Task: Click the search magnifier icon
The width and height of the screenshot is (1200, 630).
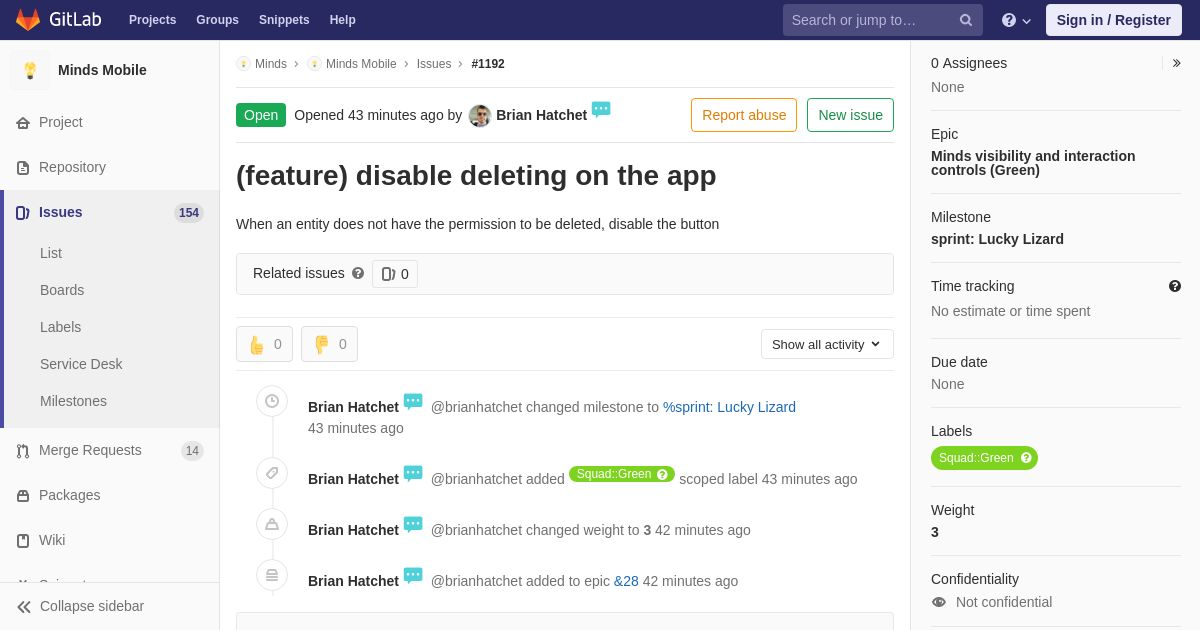Action: [x=966, y=20]
